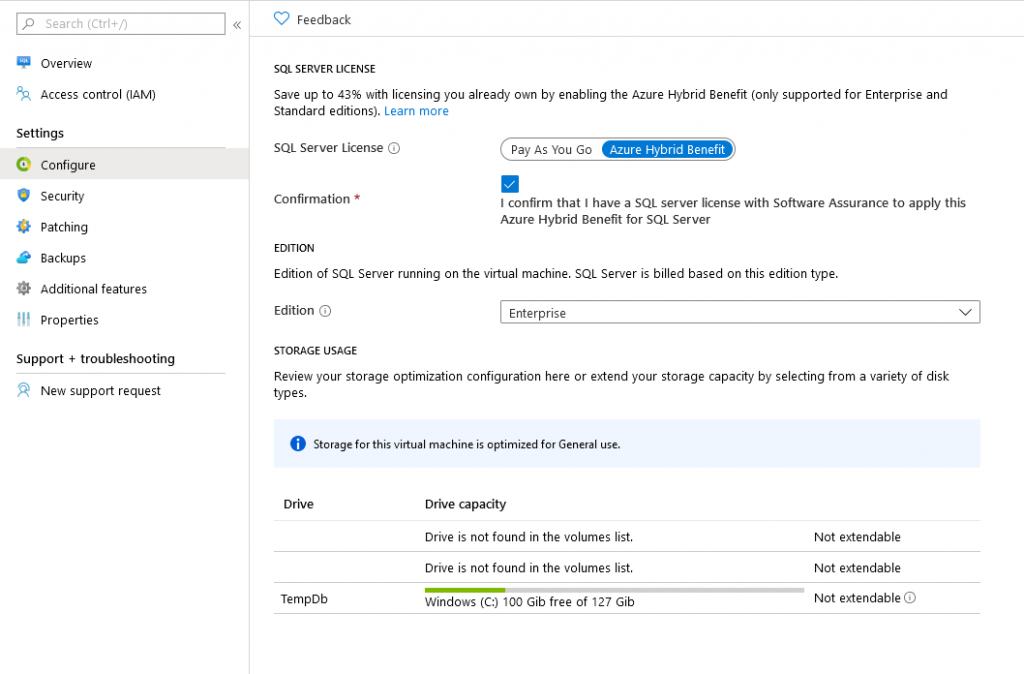Image resolution: width=1024 pixels, height=674 pixels.
Task: Click the green Configure icon
Action: coord(24,165)
